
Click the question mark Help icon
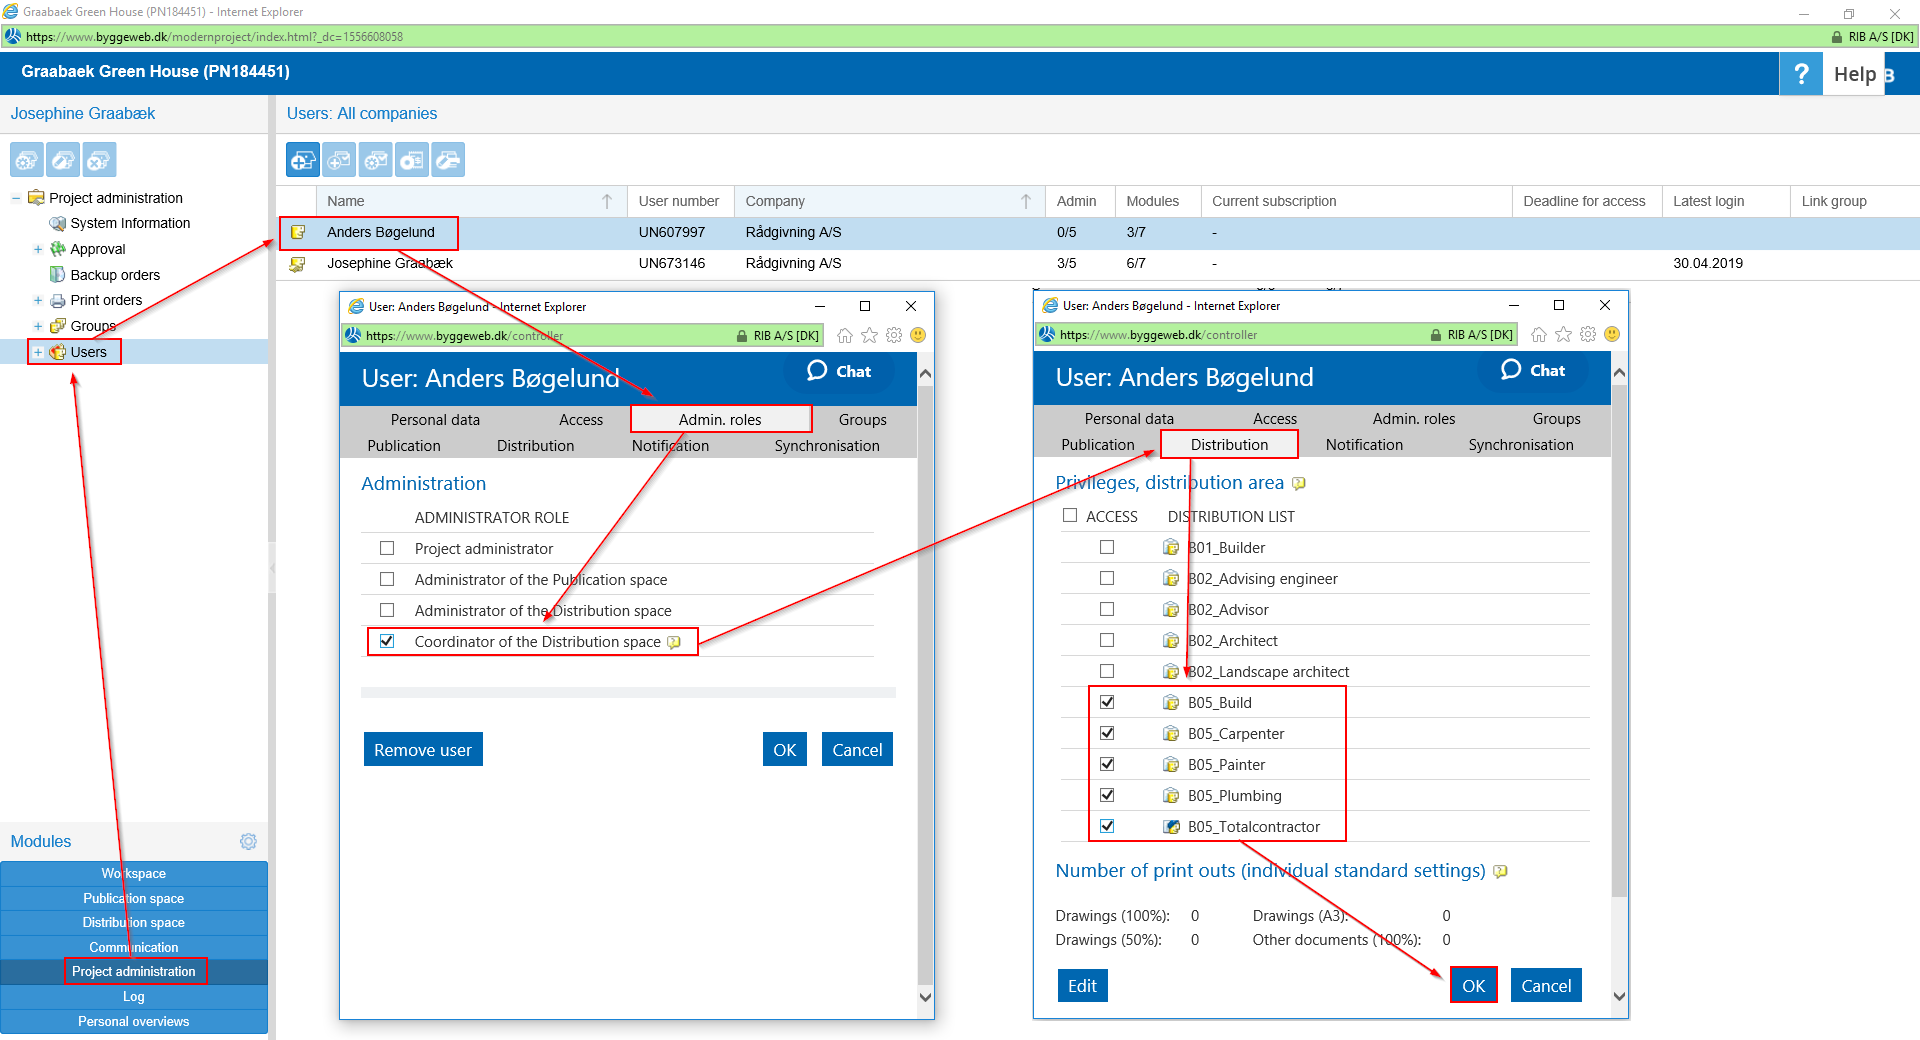tap(1801, 74)
